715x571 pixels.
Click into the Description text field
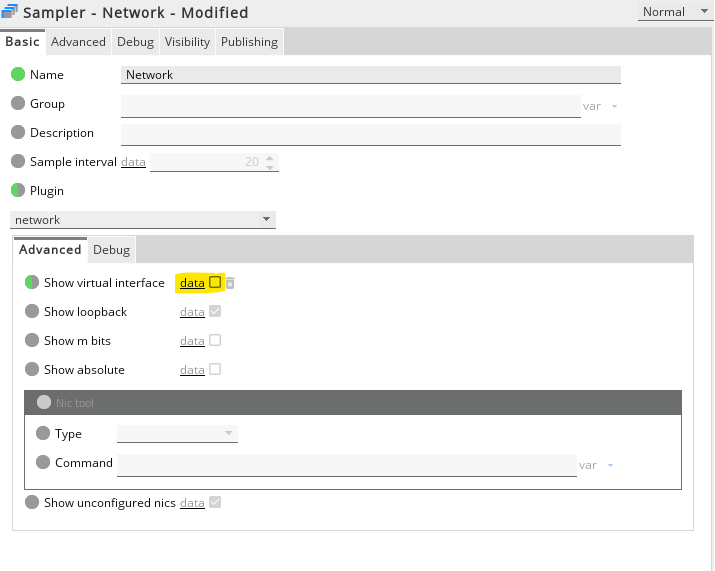coord(370,134)
